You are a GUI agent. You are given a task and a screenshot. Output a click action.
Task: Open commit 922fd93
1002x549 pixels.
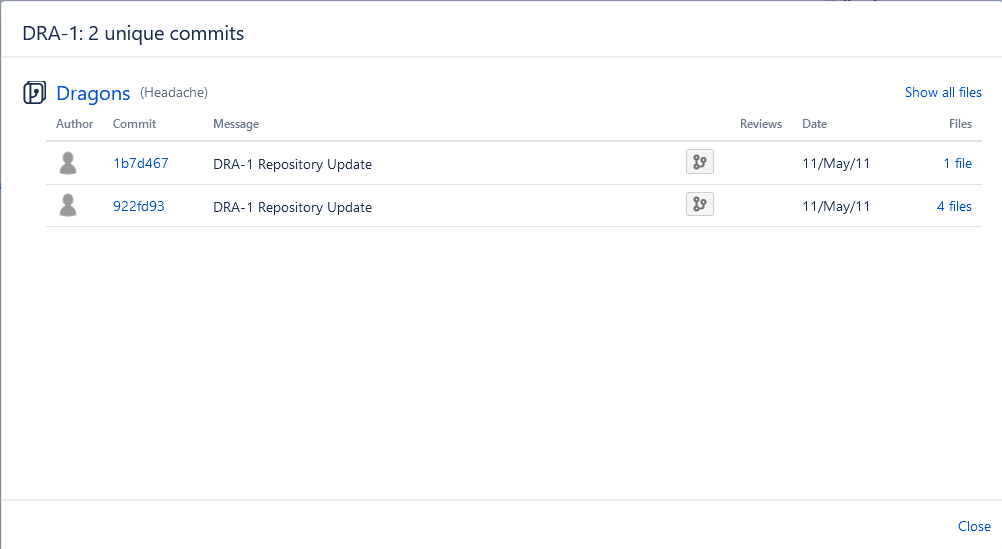[139, 206]
